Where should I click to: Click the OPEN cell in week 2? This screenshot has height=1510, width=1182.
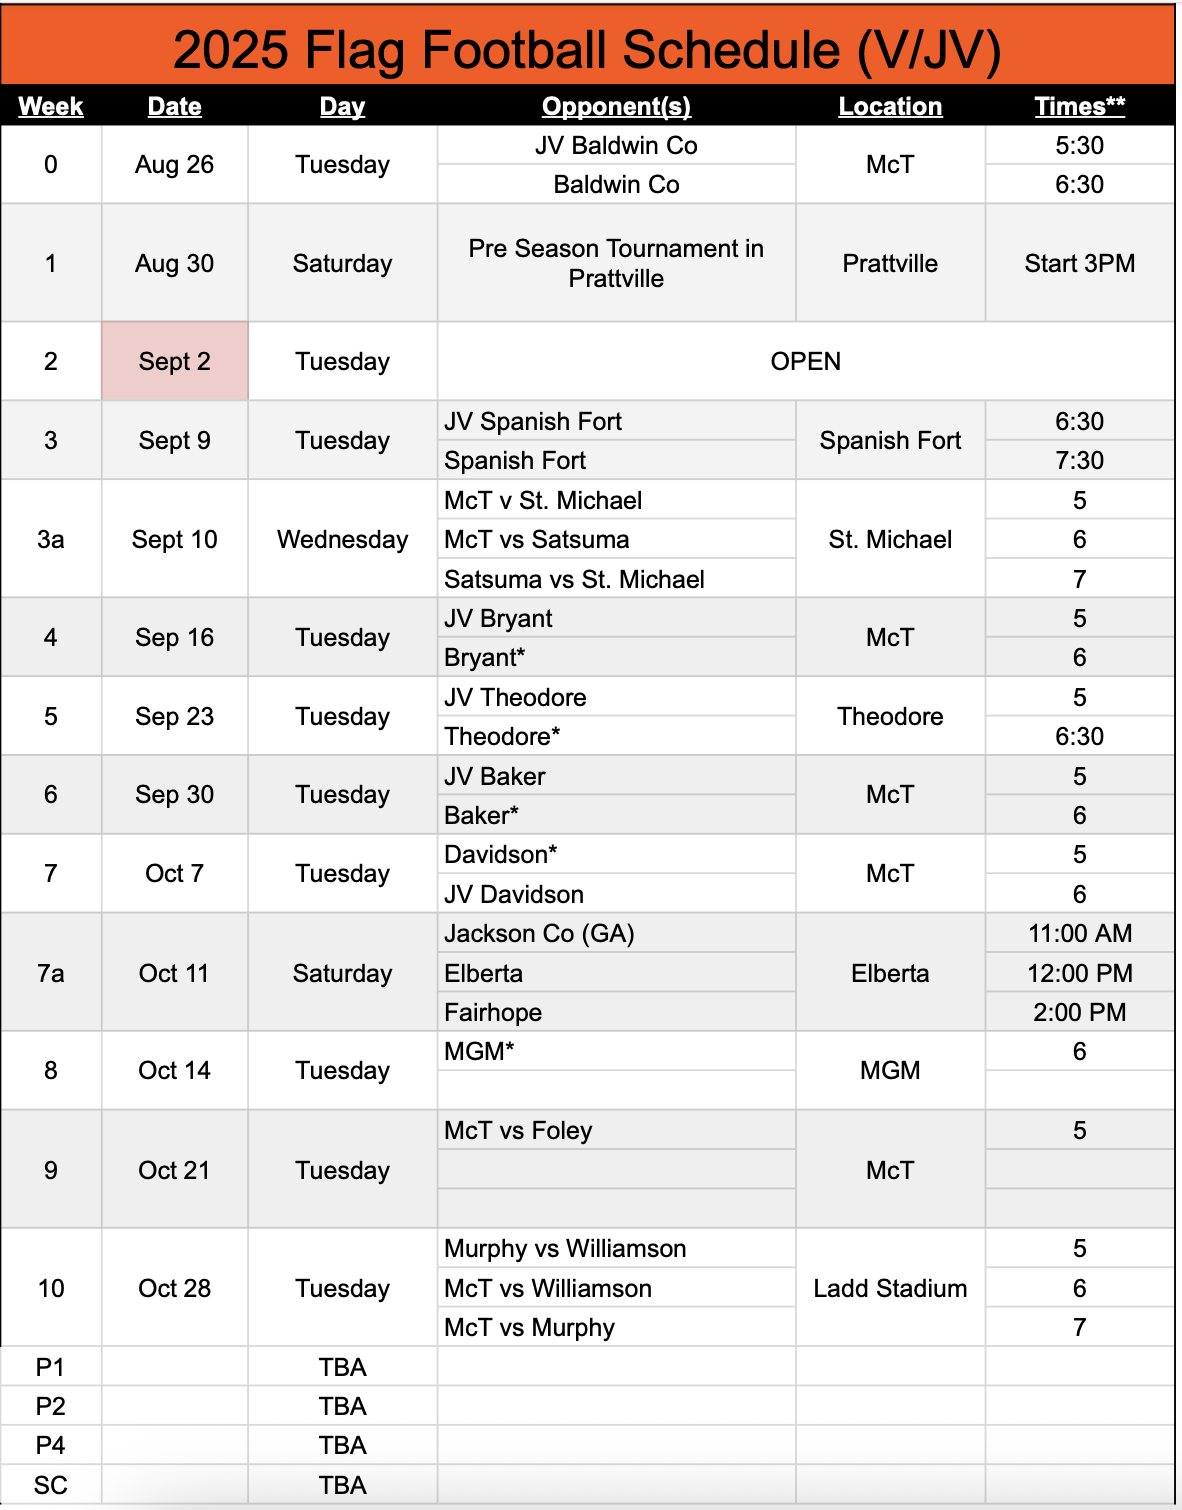tap(805, 361)
